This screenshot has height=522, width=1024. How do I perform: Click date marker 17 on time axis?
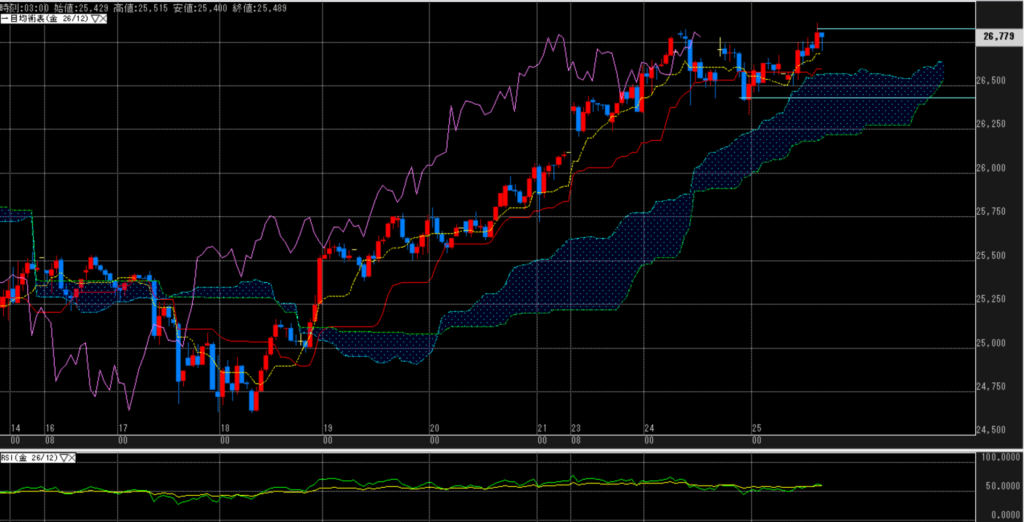click(x=123, y=427)
